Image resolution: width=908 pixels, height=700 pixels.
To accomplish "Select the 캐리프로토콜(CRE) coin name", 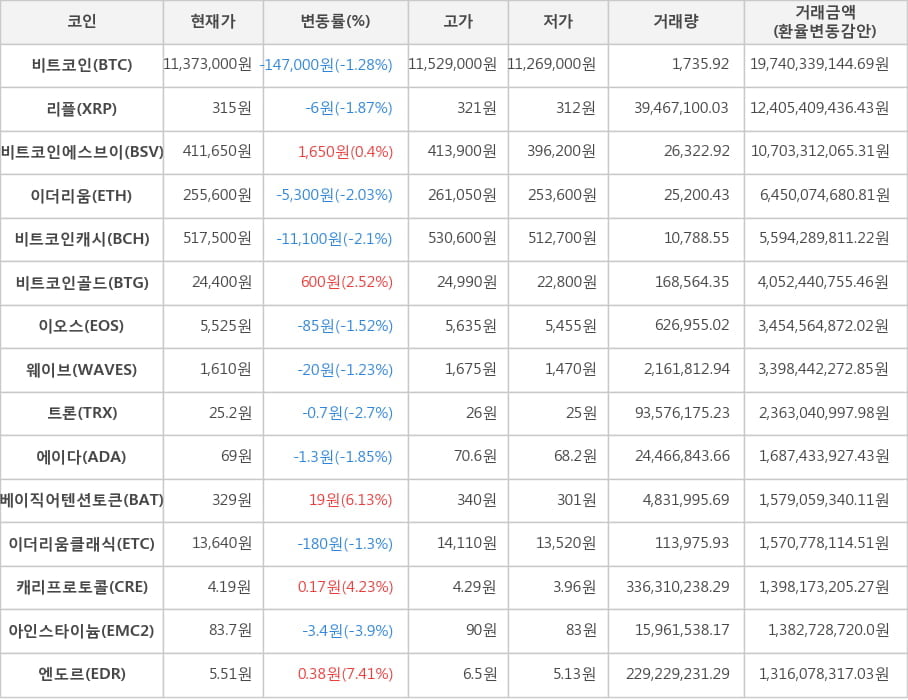I will 82,587.
